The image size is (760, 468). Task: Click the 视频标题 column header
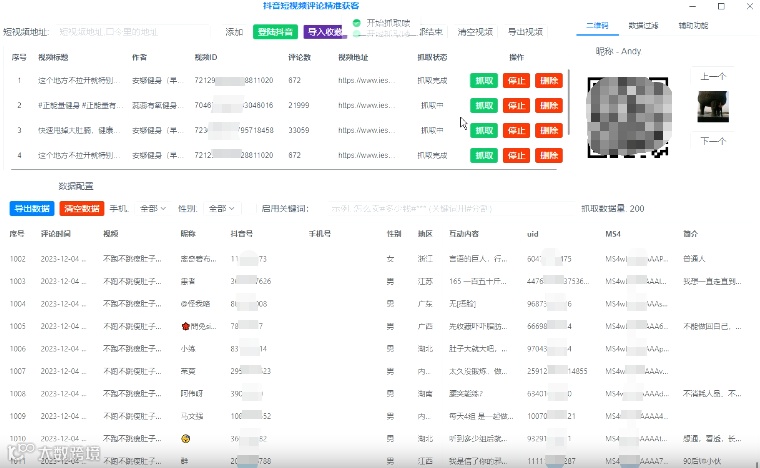[53, 57]
